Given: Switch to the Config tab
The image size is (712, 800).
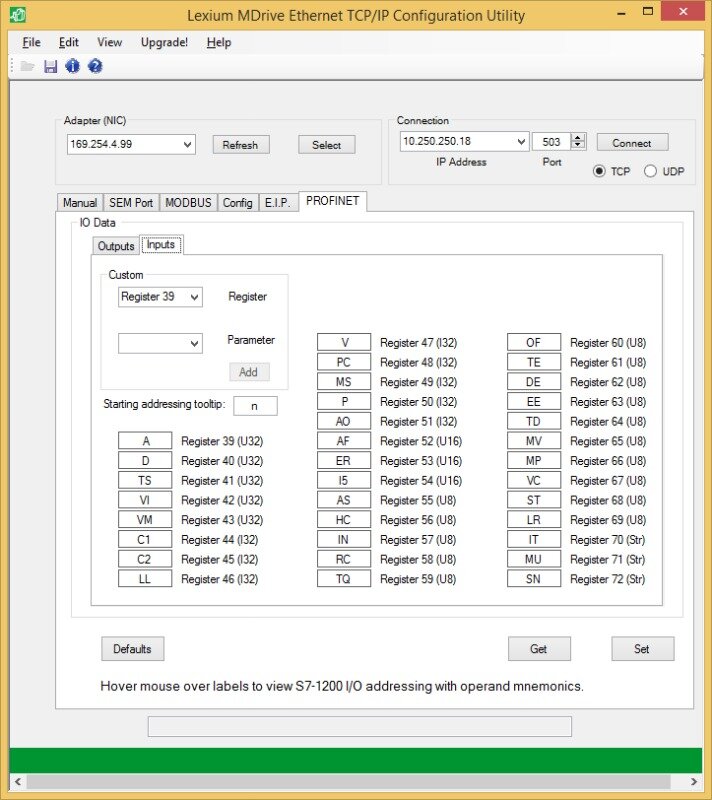Looking at the screenshot, I should [238, 203].
